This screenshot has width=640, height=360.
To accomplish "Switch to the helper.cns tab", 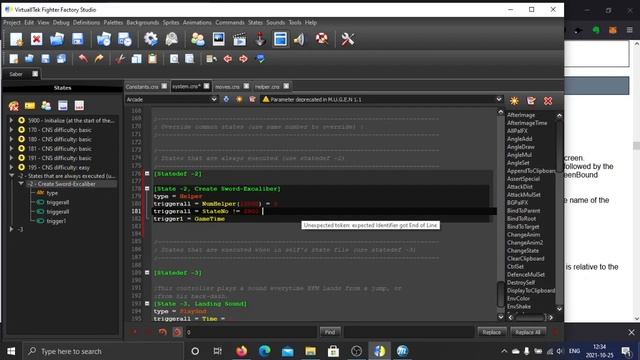I will [267, 87].
